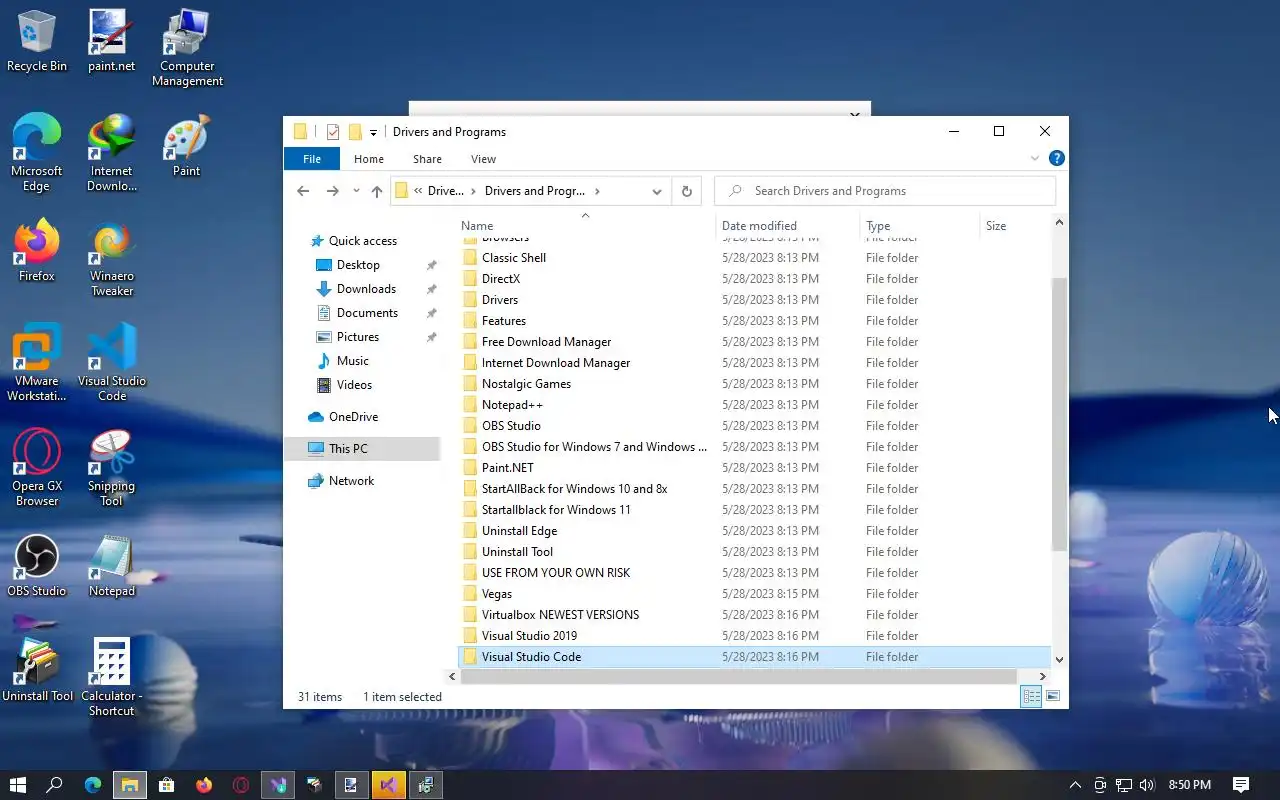The height and width of the screenshot is (800, 1280).
Task: Select the Notepad desktop shortcut
Action: coord(111,566)
